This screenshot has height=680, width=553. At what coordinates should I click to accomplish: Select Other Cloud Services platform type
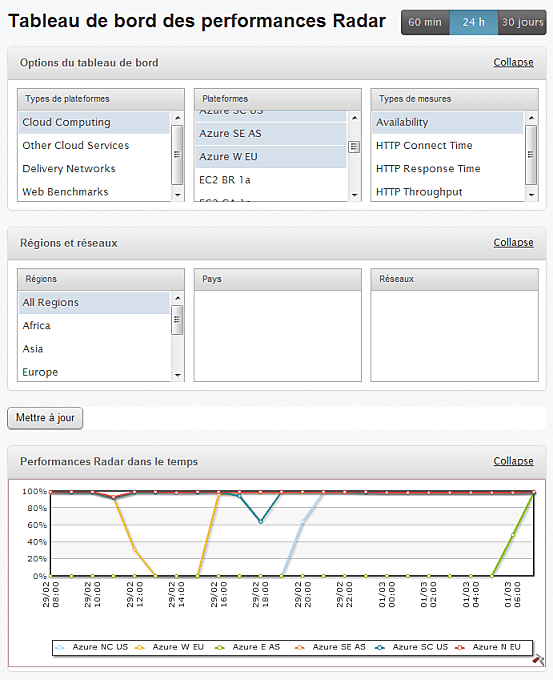pyautogui.click(x=94, y=145)
